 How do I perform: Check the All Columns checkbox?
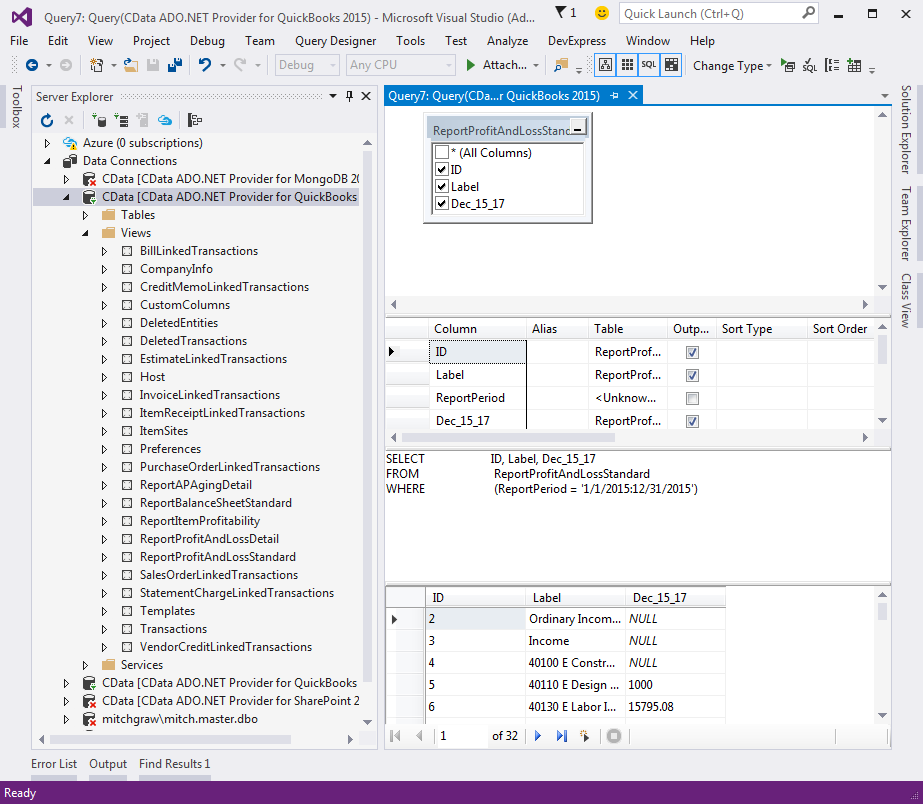point(441,152)
